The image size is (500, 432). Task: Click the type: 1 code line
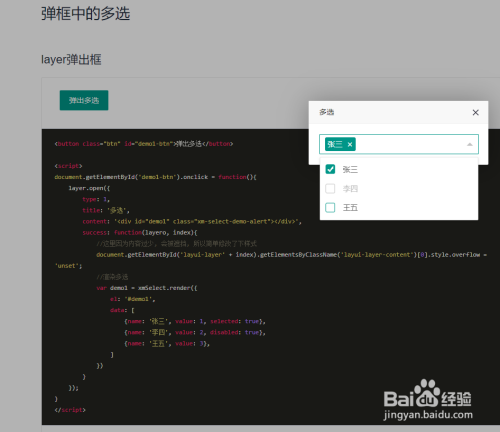coord(96,199)
